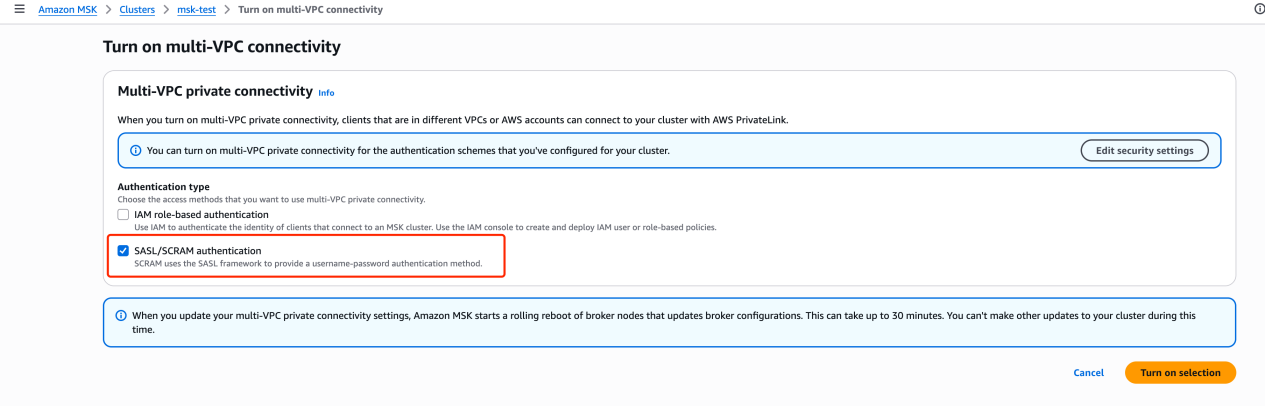Click the Cancel button

pyautogui.click(x=1088, y=373)
